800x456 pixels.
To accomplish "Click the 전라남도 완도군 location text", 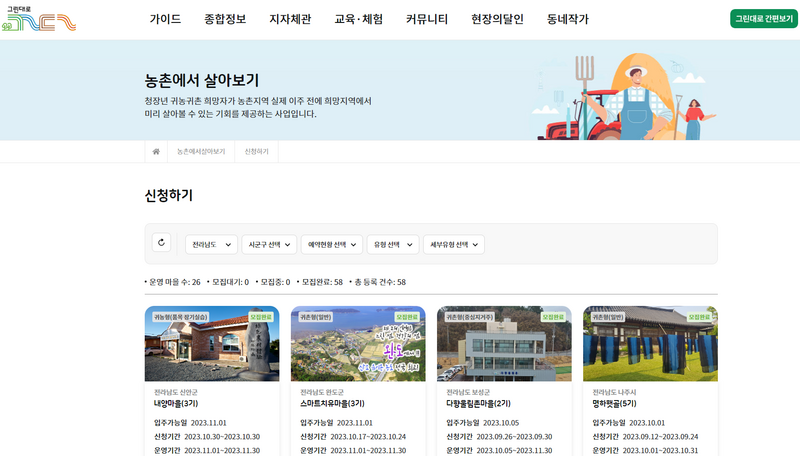I will [x=322, y=392].
